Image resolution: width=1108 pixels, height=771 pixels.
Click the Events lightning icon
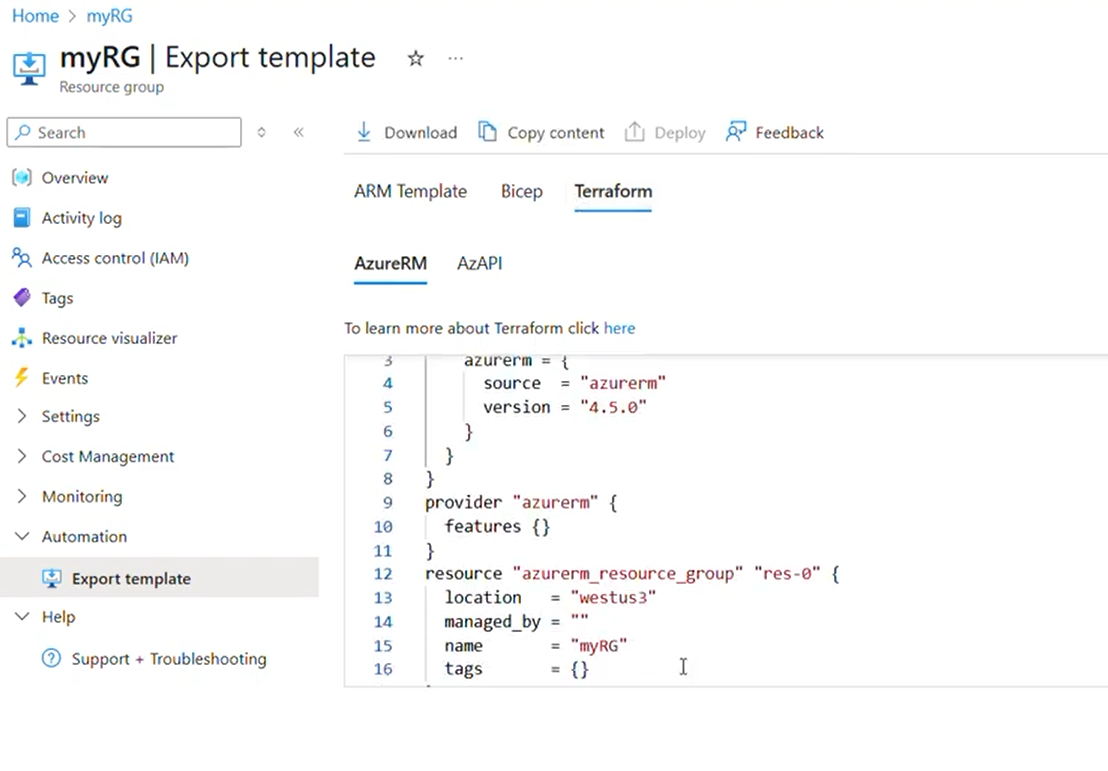[22, 378]
